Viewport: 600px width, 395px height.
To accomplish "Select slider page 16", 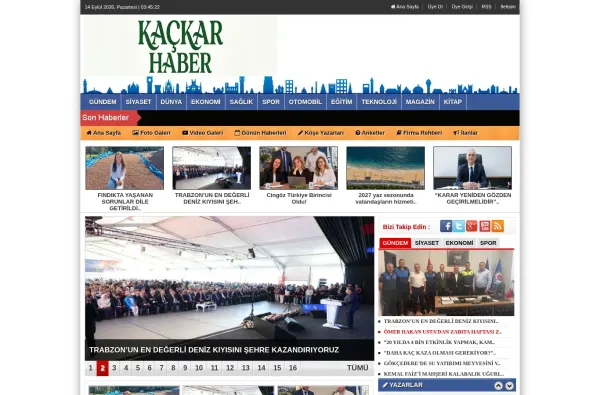I will point(293,368).
